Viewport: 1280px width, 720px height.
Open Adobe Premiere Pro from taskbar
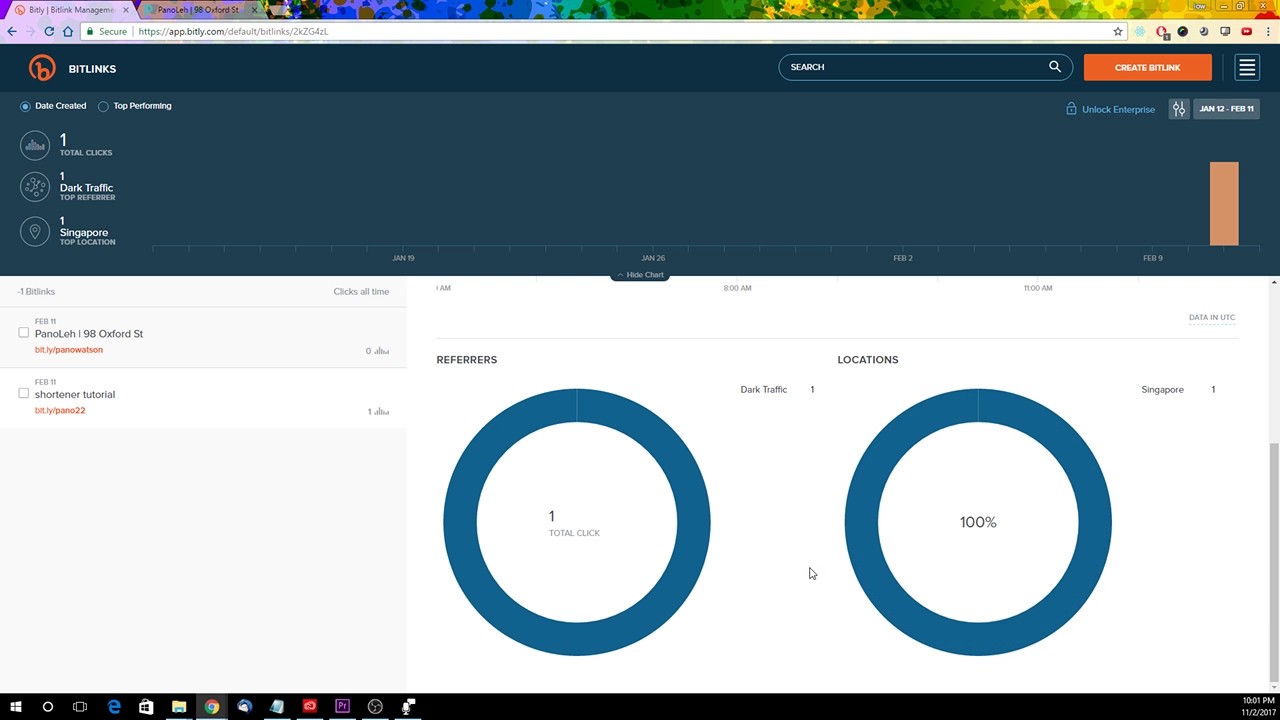point(343,706)
